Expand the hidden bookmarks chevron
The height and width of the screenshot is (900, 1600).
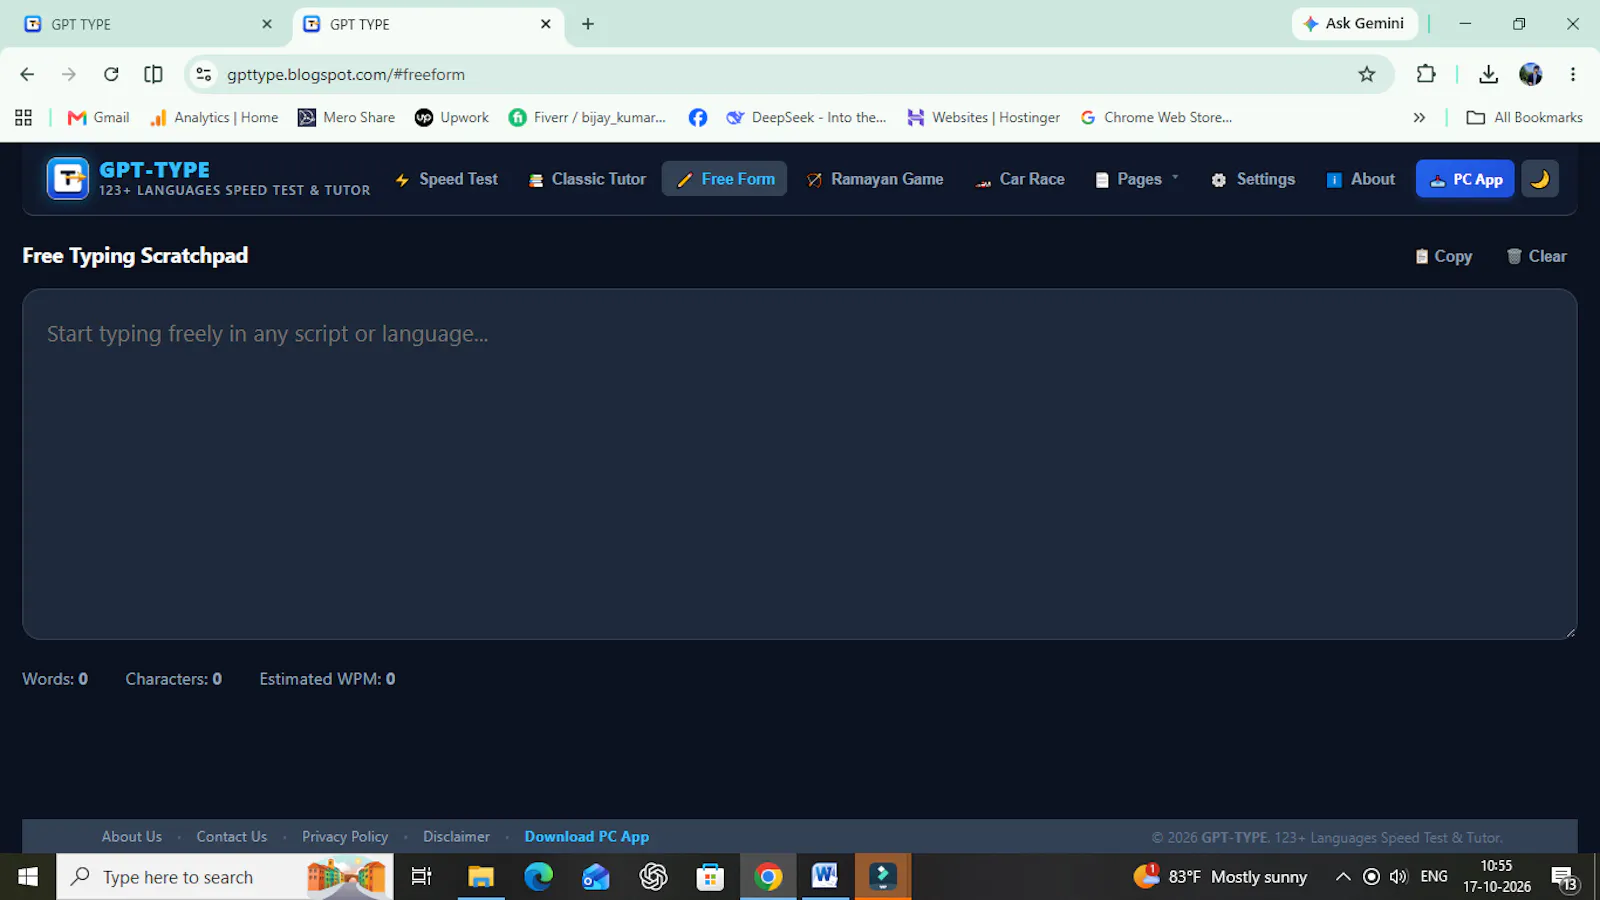coord(1419,117)
